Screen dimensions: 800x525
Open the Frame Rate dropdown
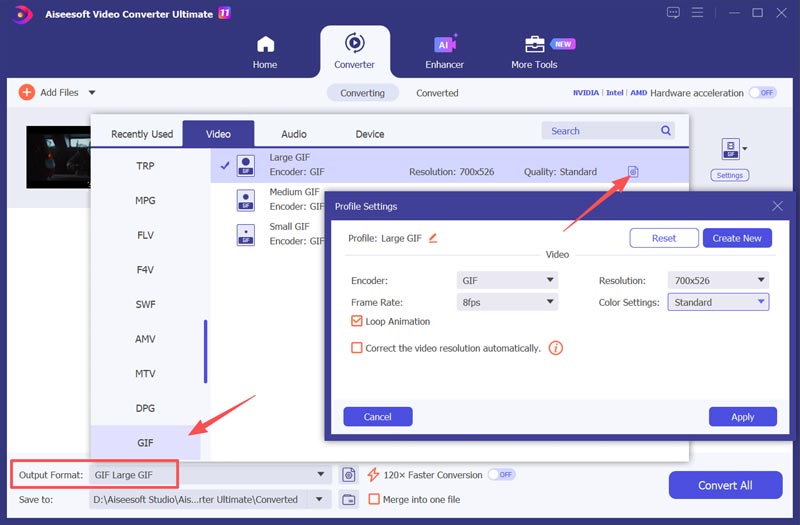tap(507, 302)
